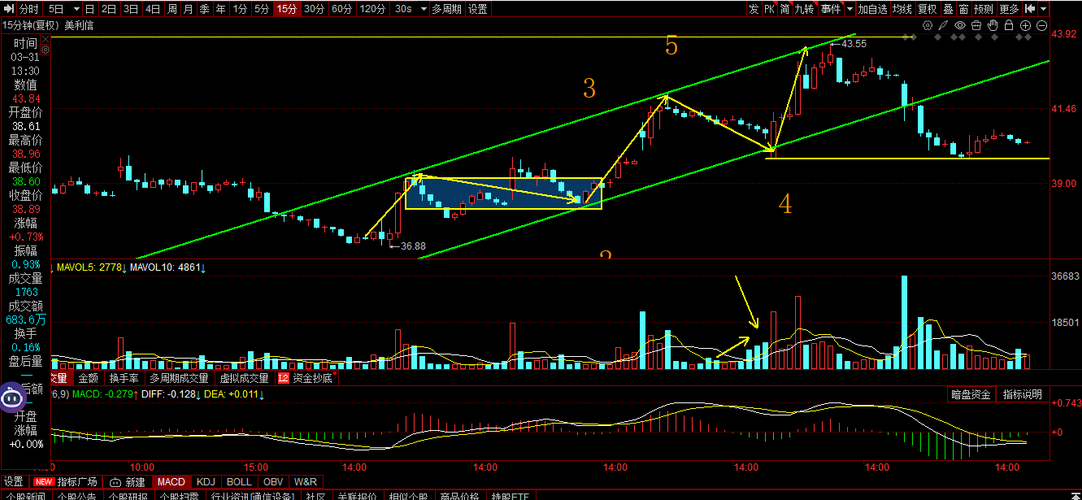Zoom in with the plus circle icon
This screenshot has width=1082, height=500.
pyautogui.click(x=1026, y=26)
